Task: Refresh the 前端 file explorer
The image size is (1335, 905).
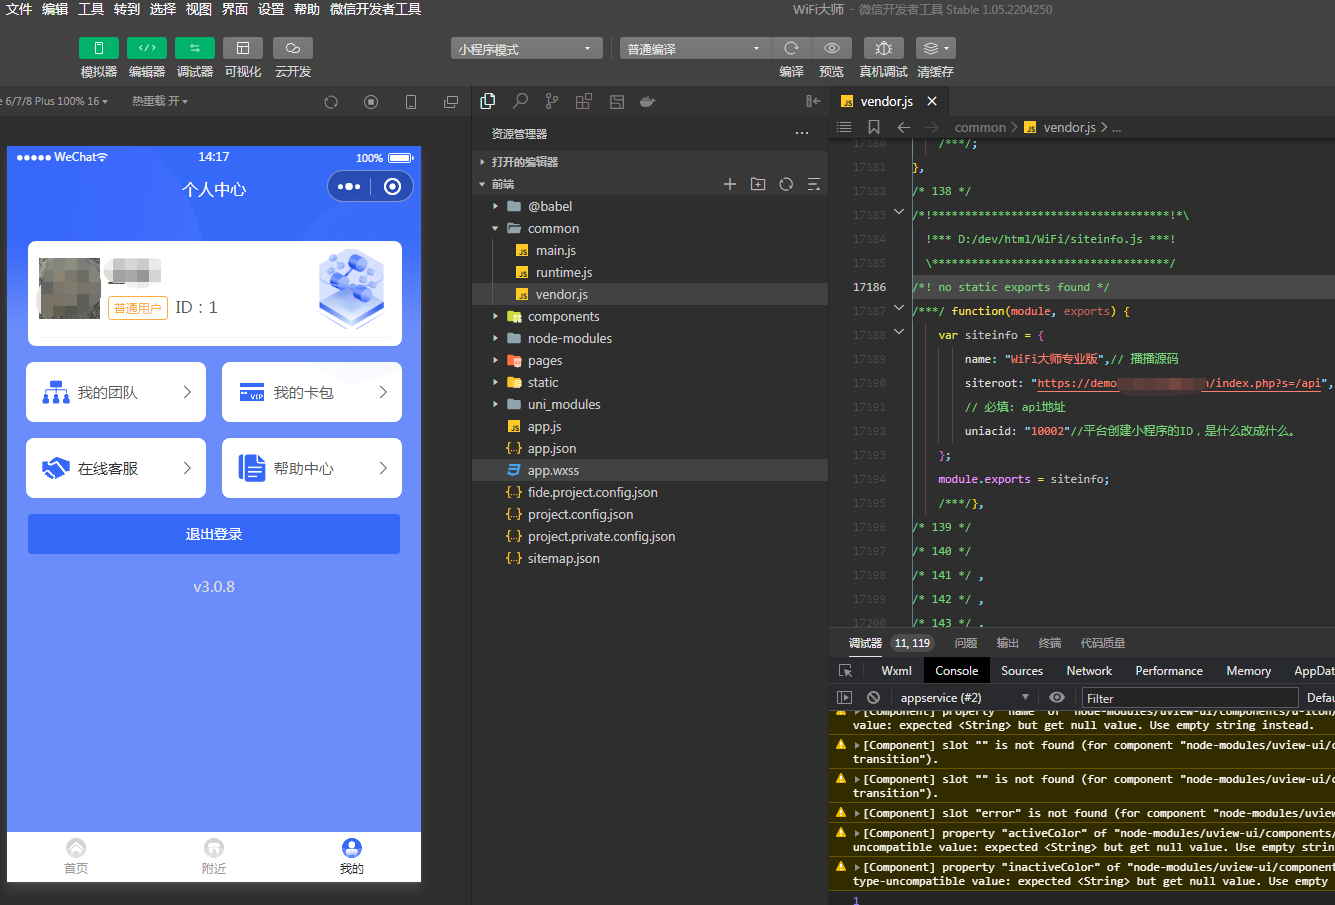Action: (786, 184)
